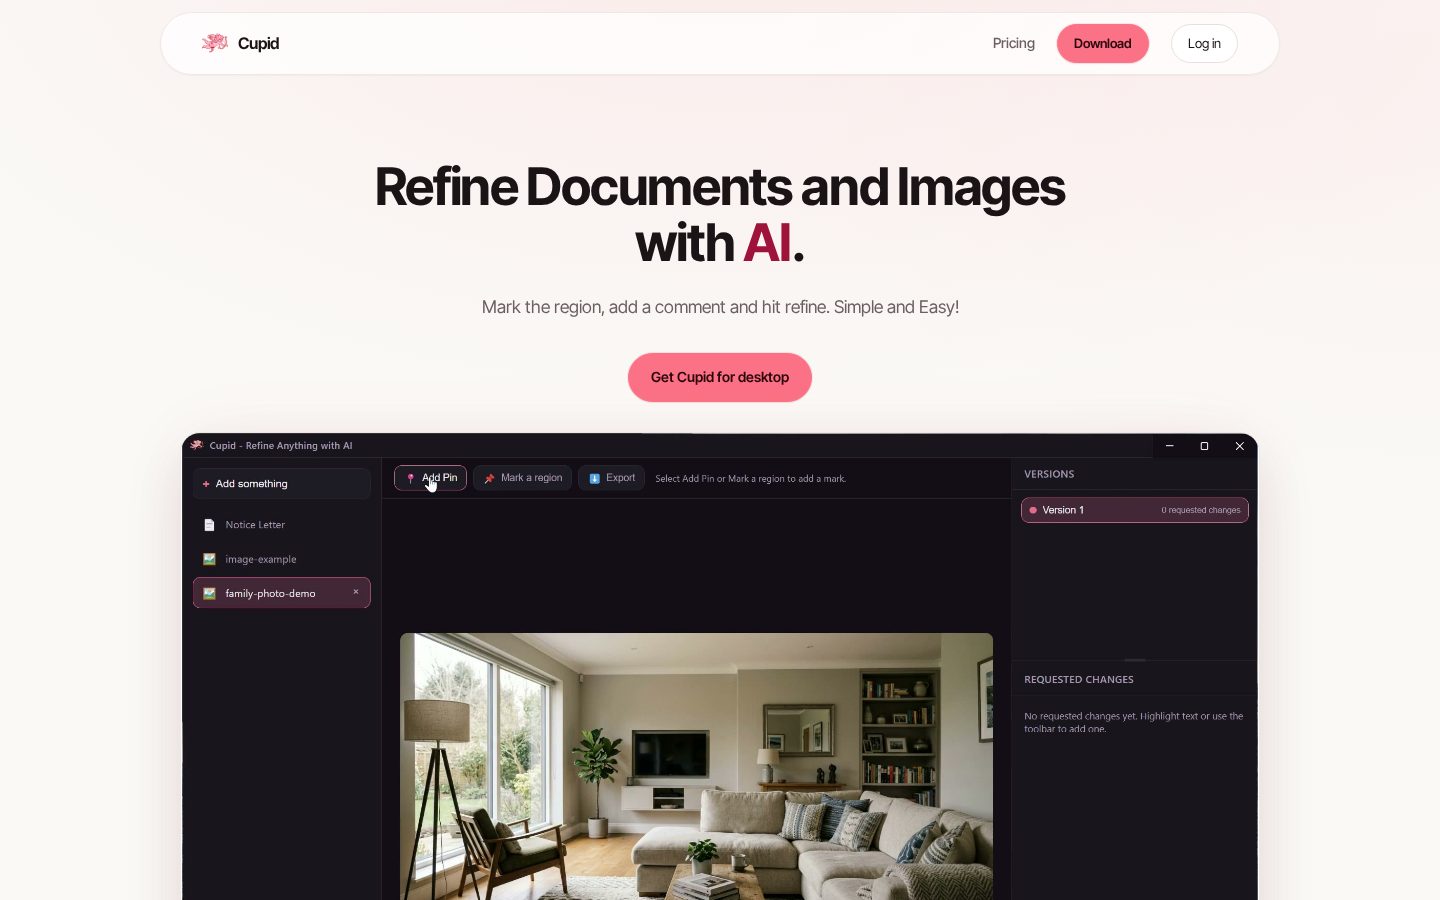Click the Version 1 status dot

[1033, 510]
